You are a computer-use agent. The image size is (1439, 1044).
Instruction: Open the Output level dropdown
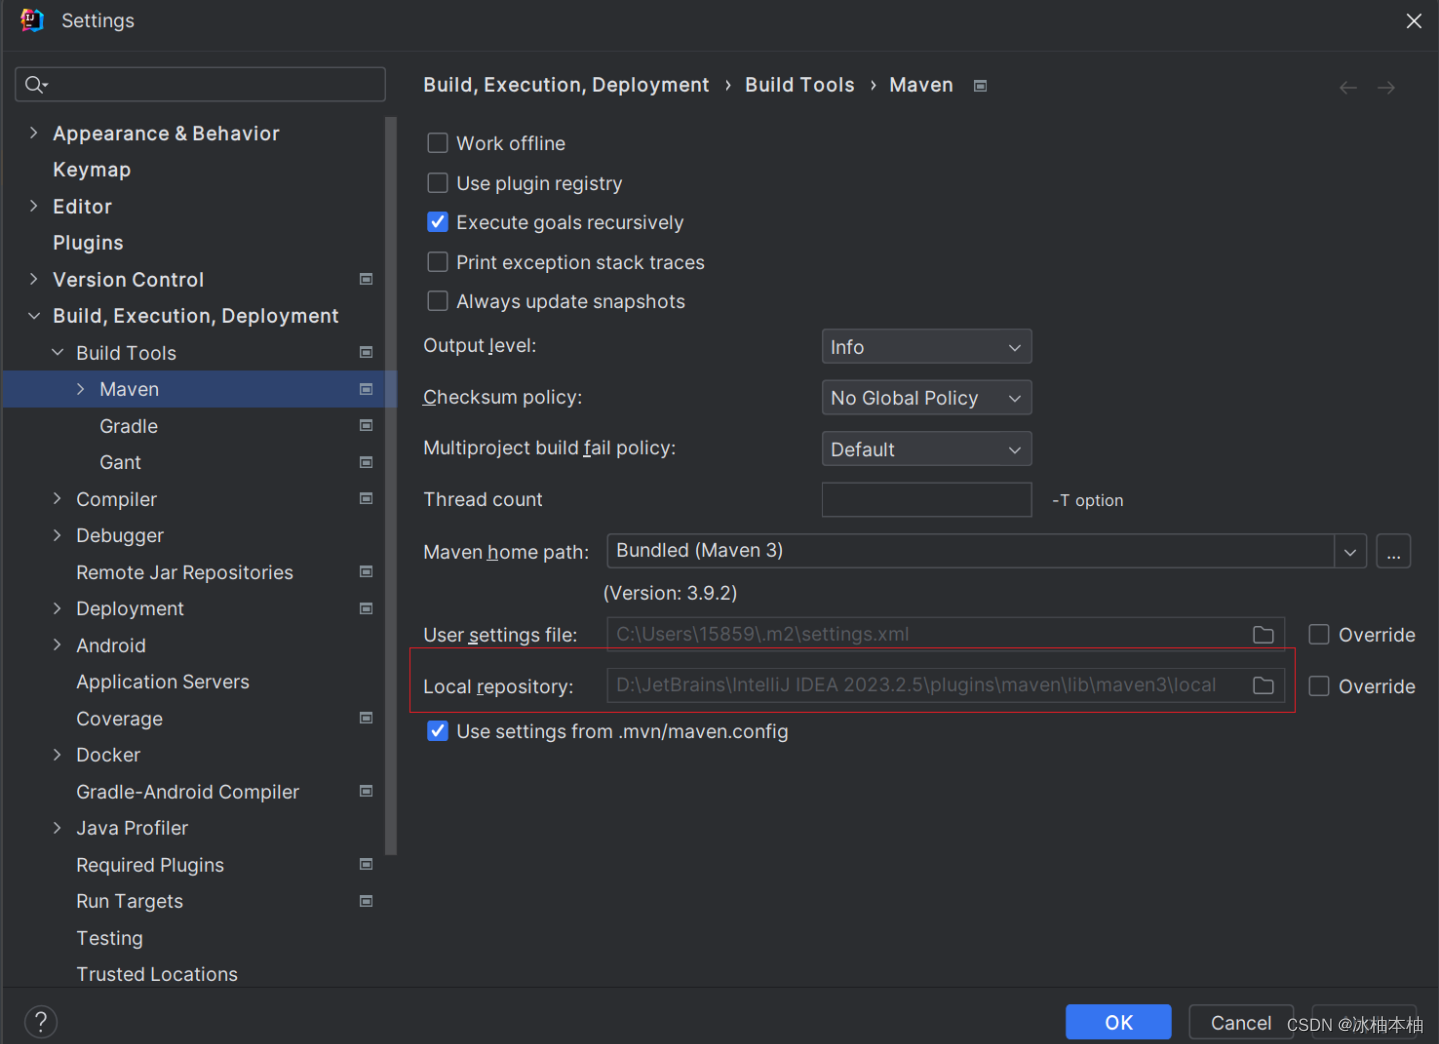[926, 347]
